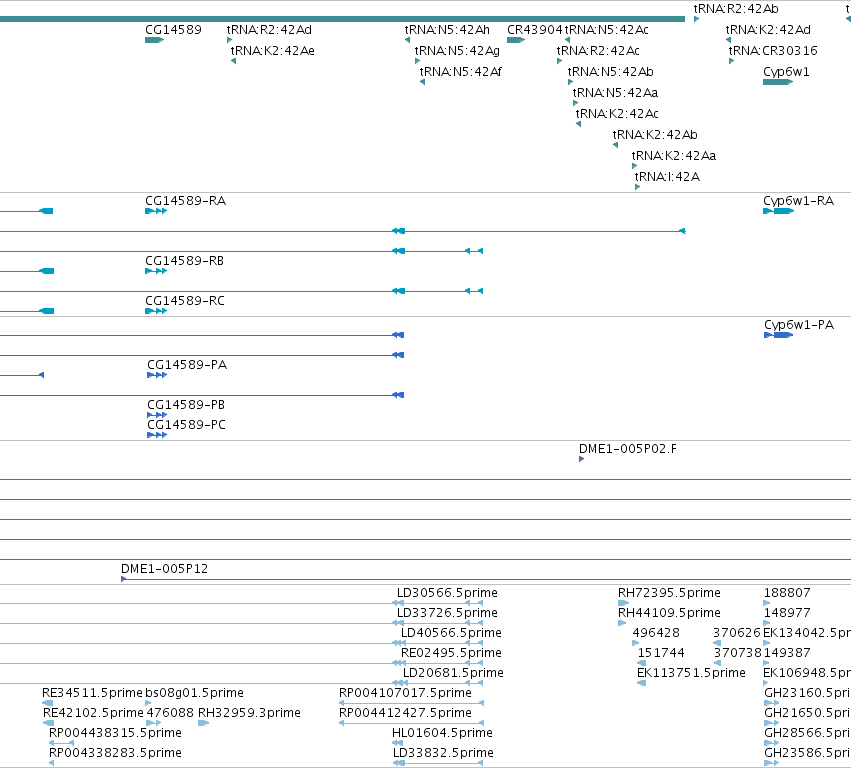Image resolution: width=851 pixels, height=768 pixels.
Task: Click Cyp6w1-RA transcript label
Action: tap(798, 201)
